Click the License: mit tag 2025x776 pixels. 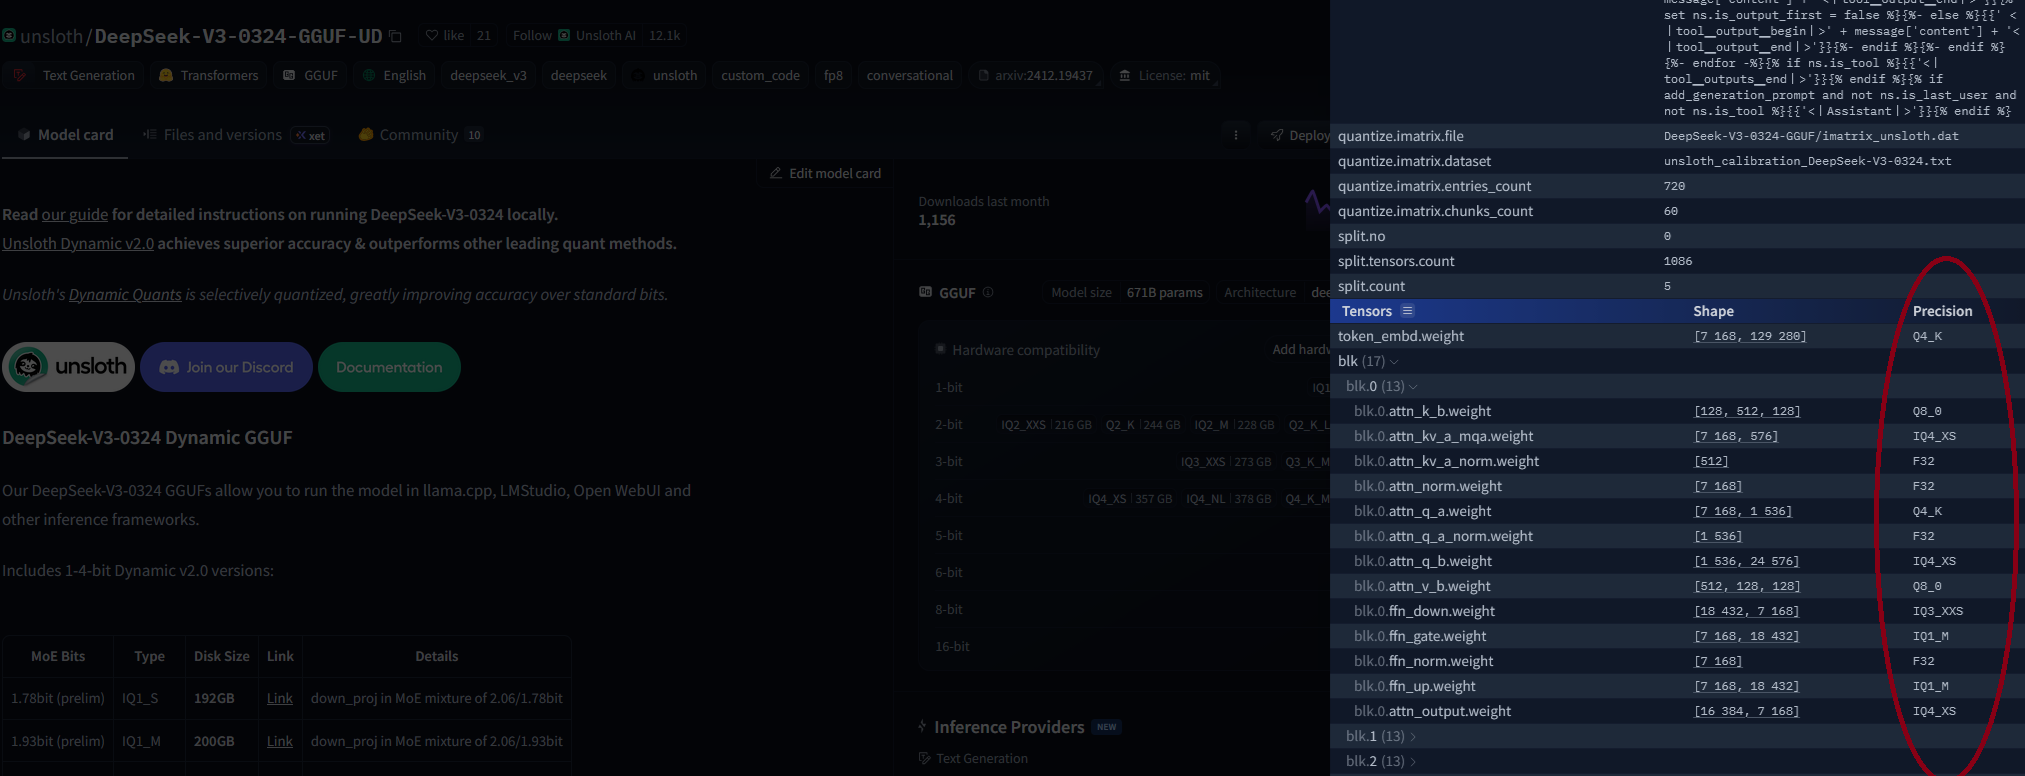point(1164,75)
